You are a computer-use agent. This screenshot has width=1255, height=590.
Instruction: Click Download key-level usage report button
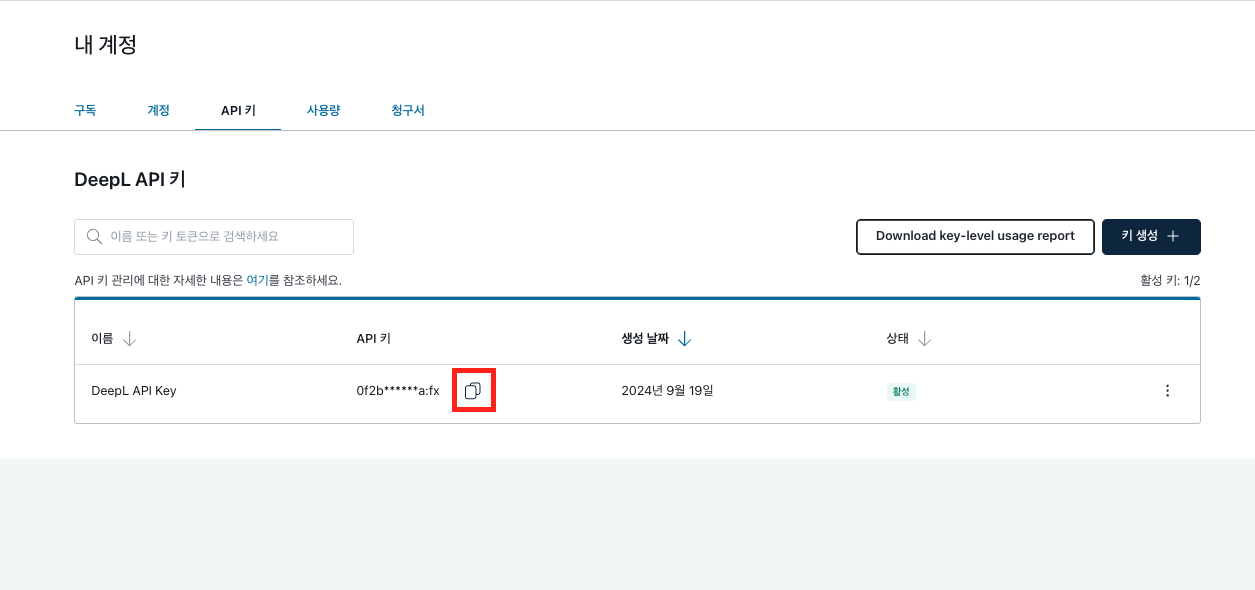[x=975, y=237]
